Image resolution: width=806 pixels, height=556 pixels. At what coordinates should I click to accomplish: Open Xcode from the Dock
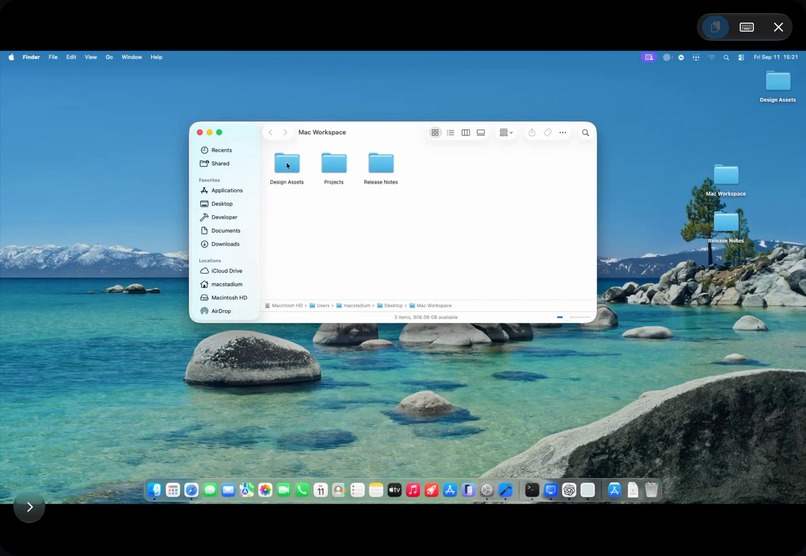point(505,490)
